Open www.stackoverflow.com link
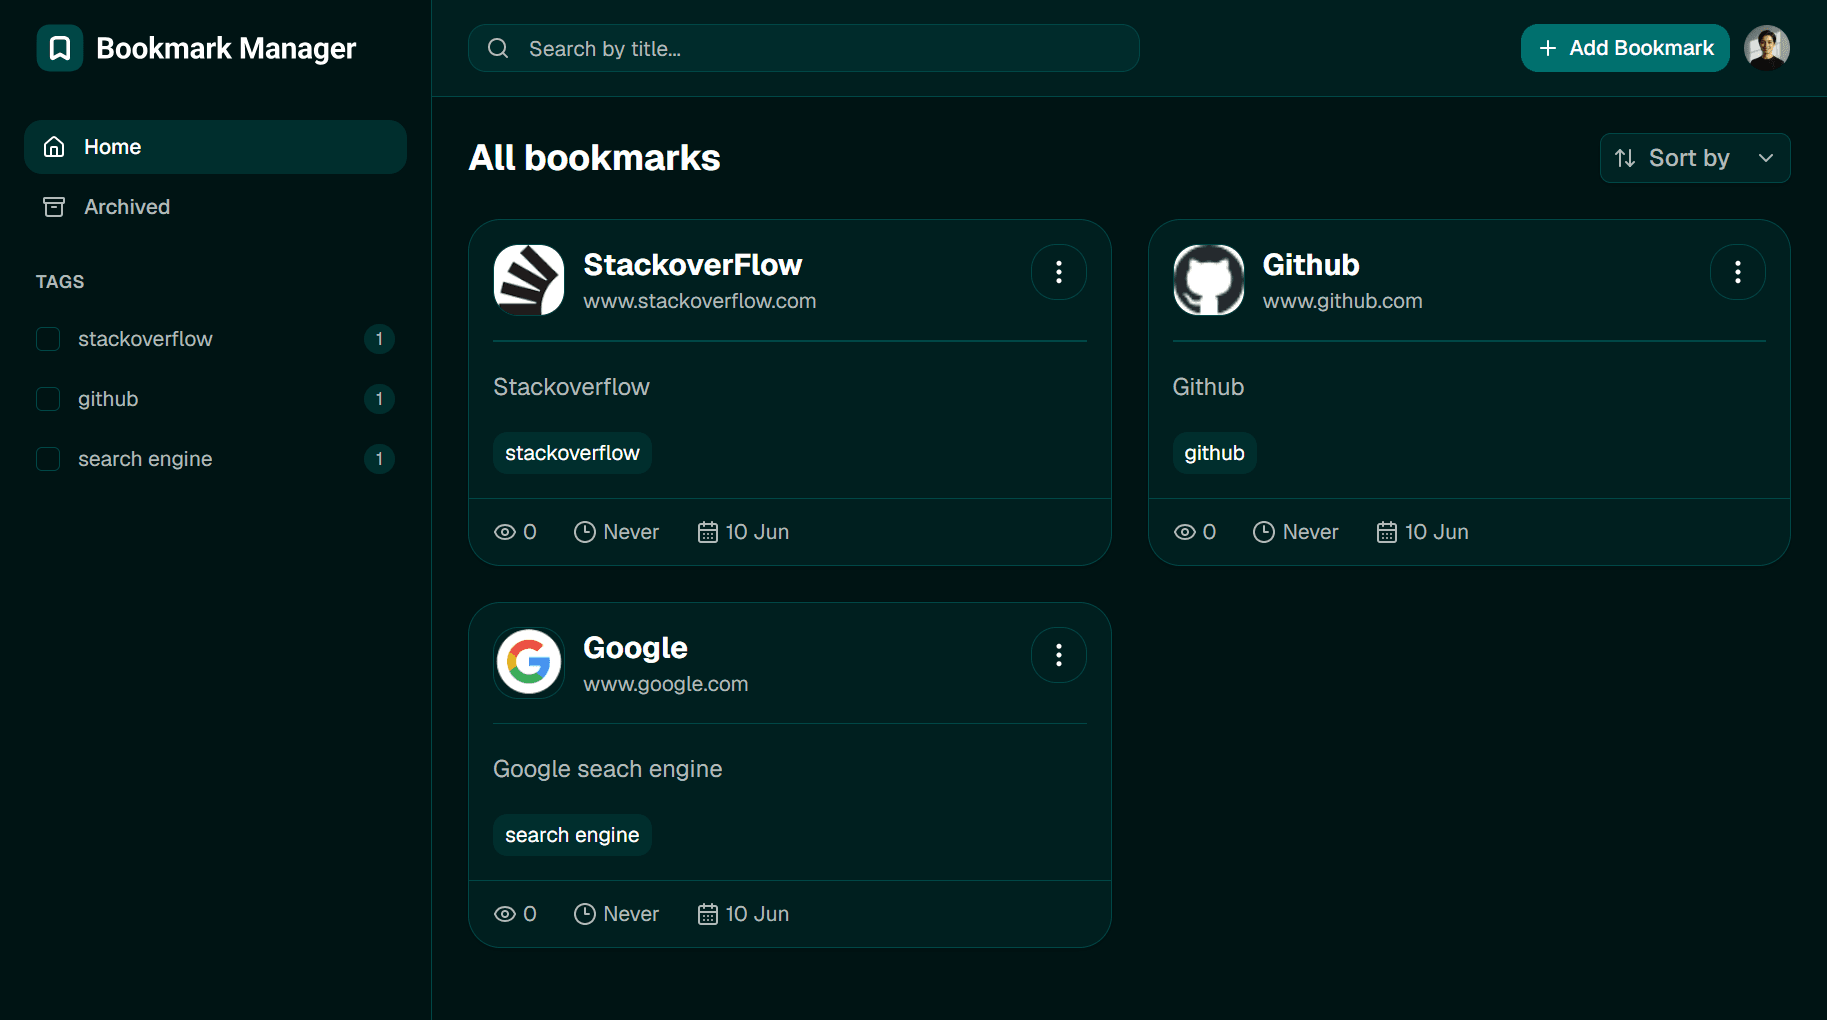 point(700,301)
